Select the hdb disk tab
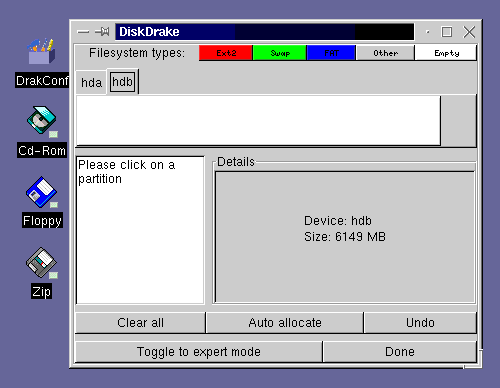 tap(122, 82)
